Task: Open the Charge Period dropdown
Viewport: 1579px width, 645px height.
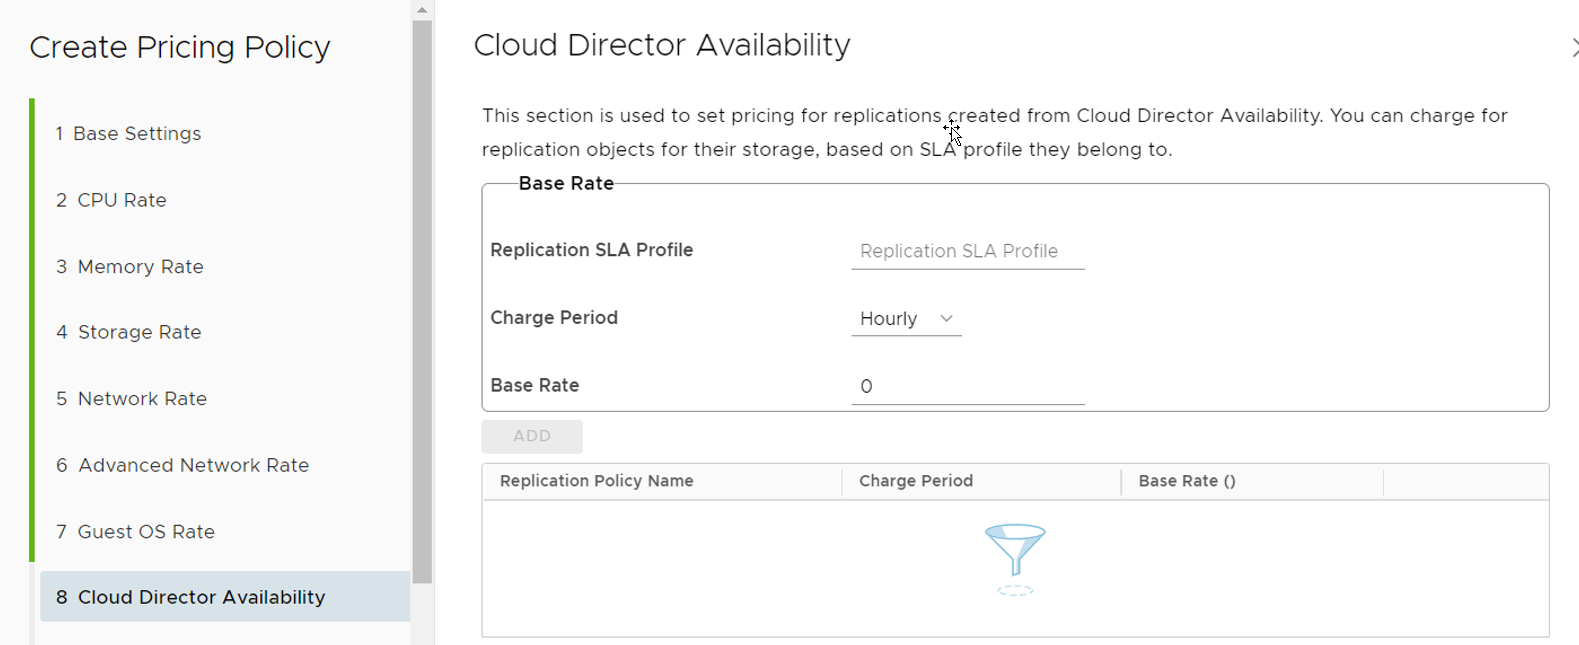Action: [905, 319]
